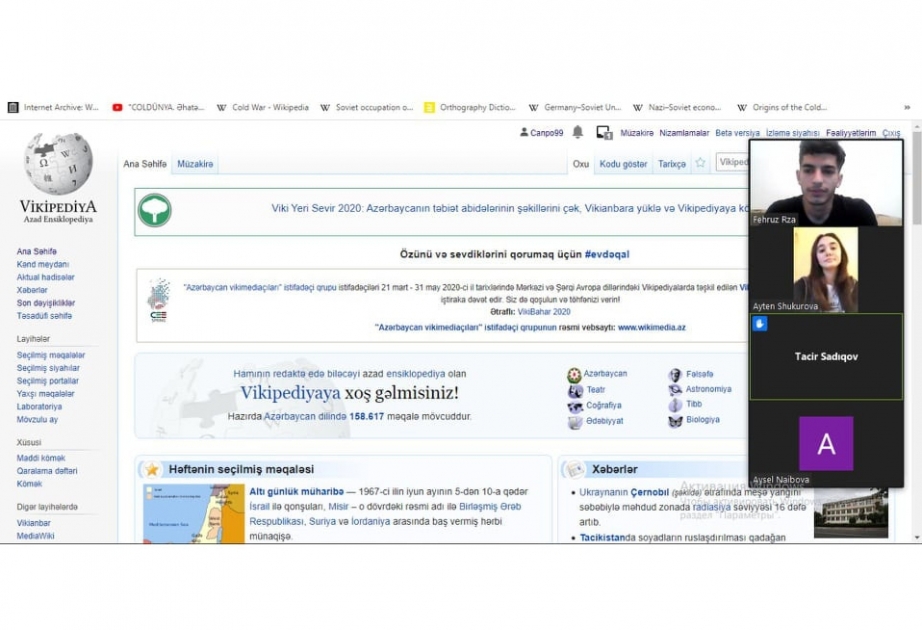922x630 pixels.
Task: Click the 158.617 article count link
Action: (x=366, y=416)
